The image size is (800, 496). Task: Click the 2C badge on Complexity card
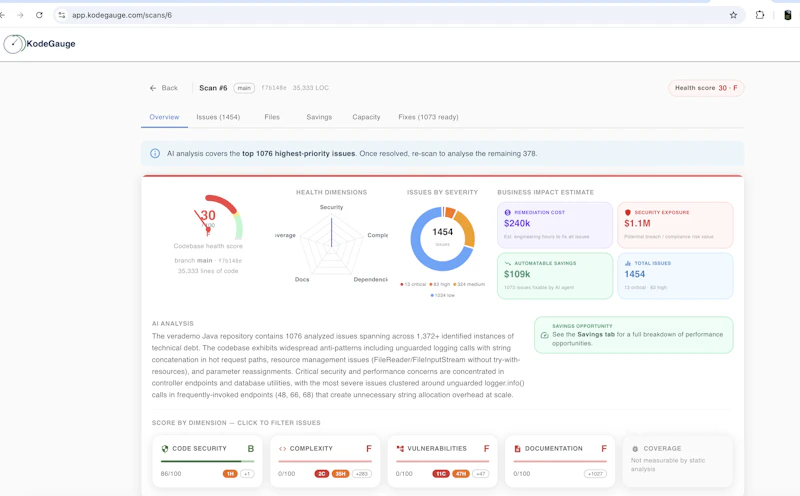[321, 474]
